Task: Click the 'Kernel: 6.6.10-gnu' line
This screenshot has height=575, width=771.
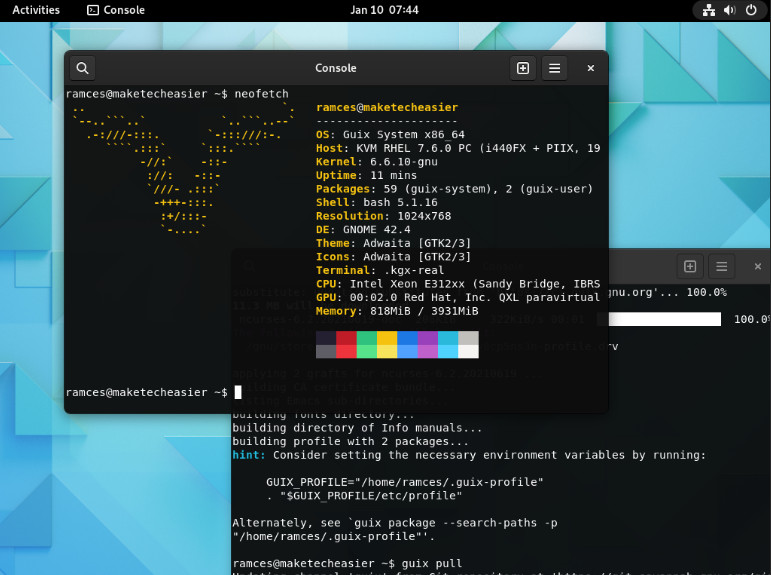Action: [x=377, y=161]
